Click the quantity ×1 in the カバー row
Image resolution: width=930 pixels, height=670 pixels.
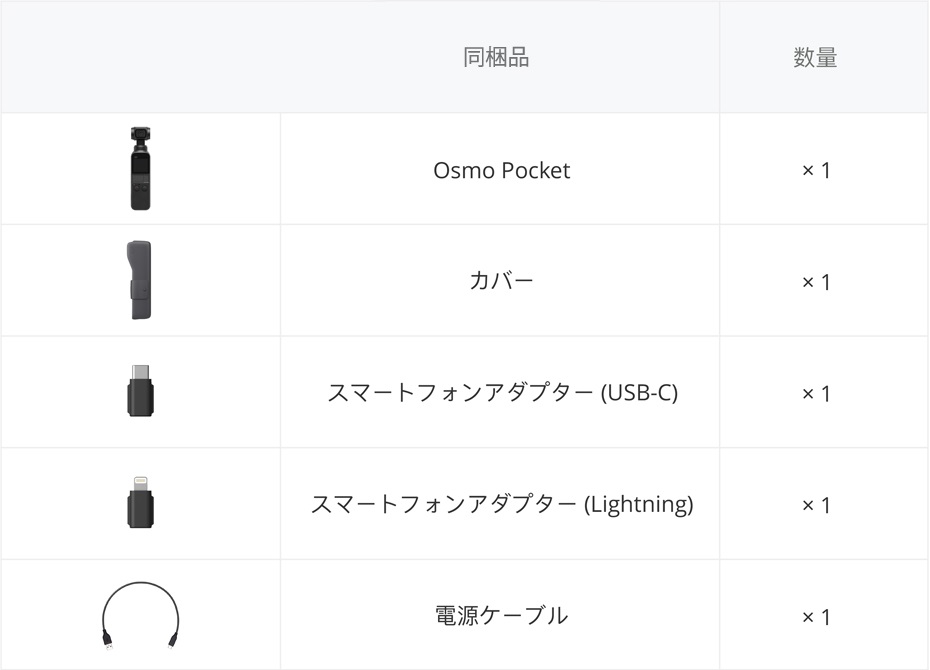816,282
